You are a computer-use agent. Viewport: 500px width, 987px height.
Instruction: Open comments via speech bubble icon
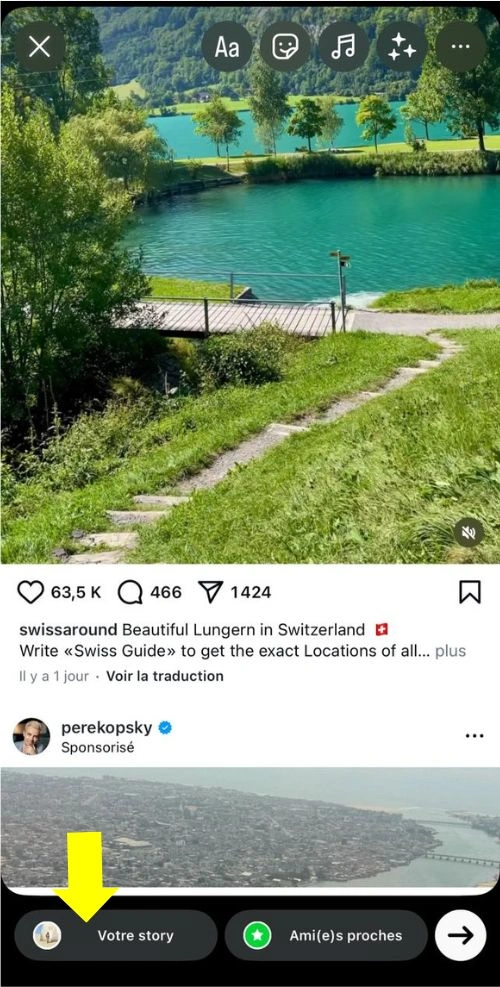point(130,592)
